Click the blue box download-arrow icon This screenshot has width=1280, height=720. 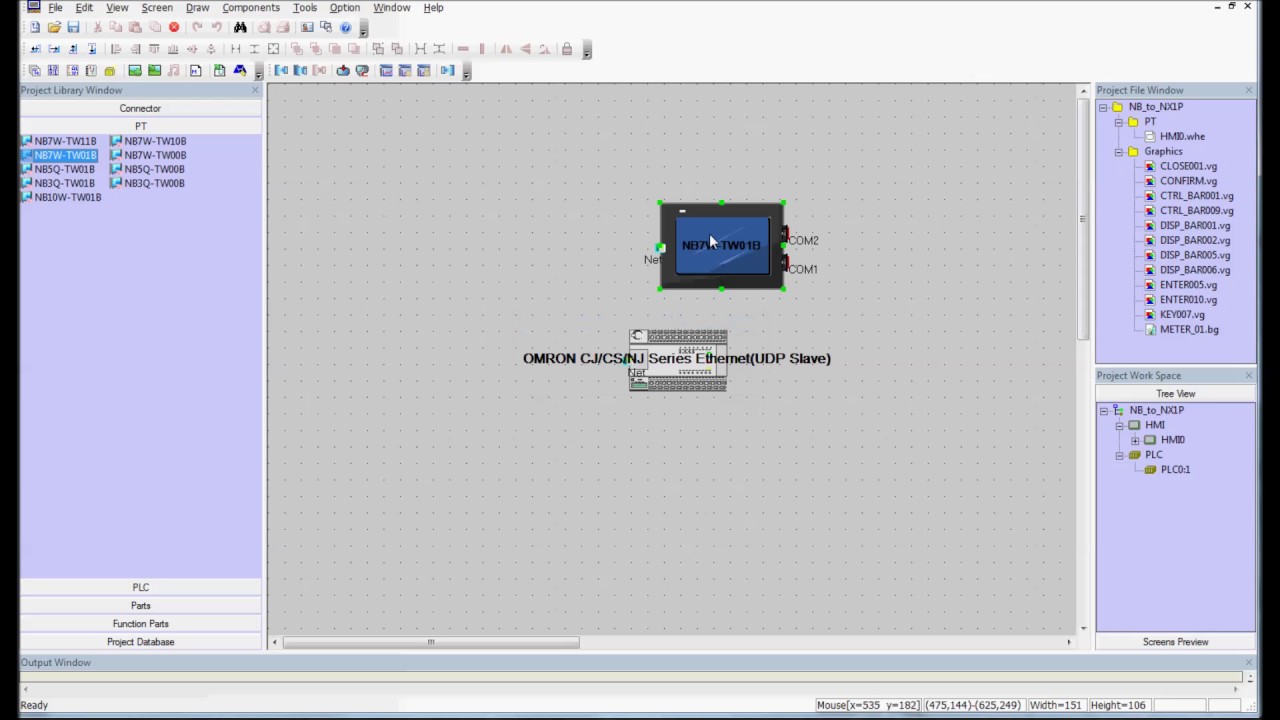[x=343, y=71]
